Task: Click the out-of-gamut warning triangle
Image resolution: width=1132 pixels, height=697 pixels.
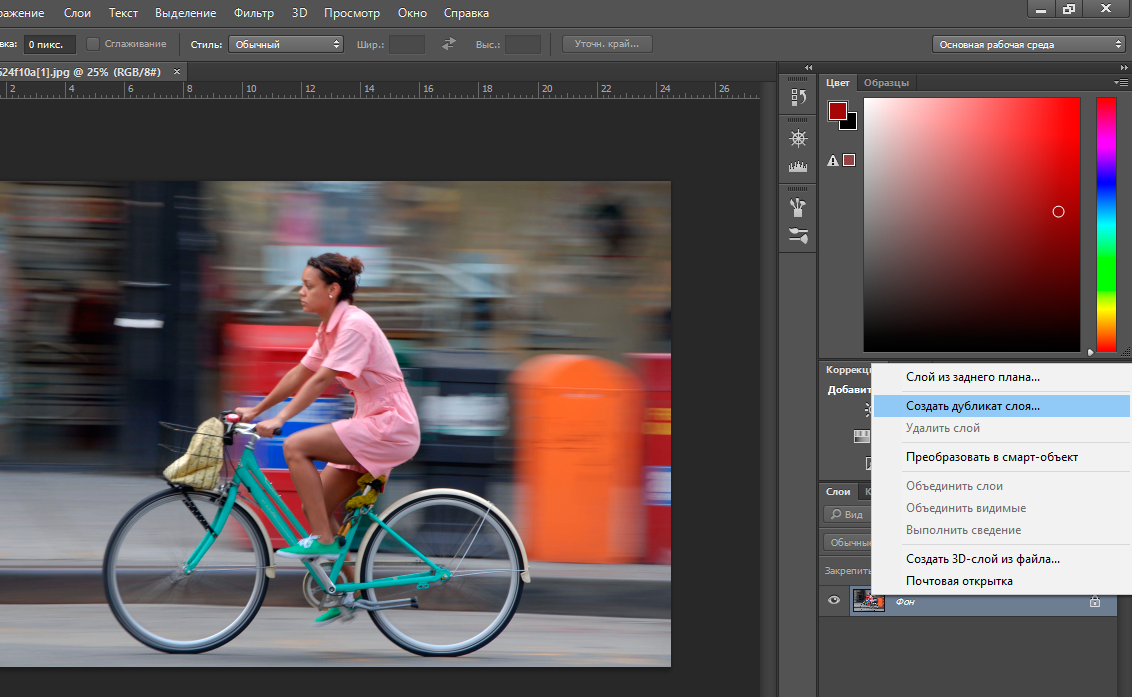Action: coord(832,160)
